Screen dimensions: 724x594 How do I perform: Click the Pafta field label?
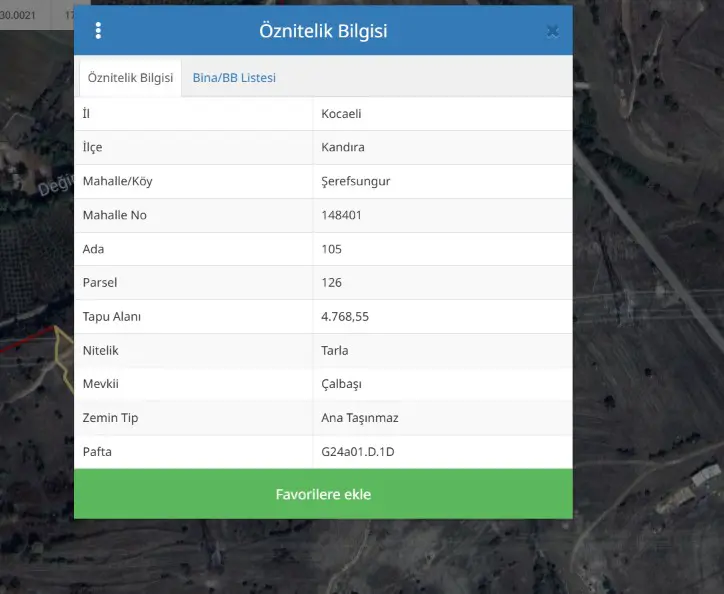pos(97,452)
